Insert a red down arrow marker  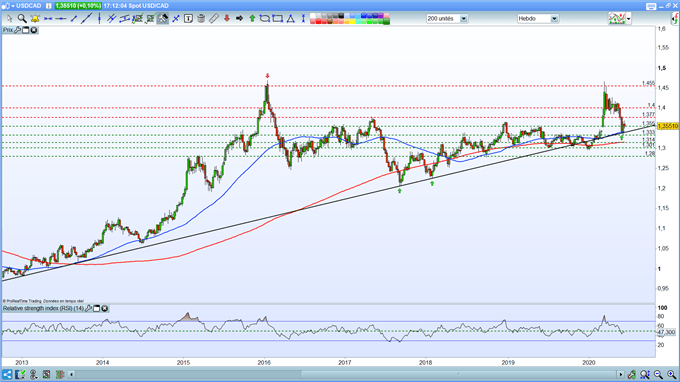227,19
